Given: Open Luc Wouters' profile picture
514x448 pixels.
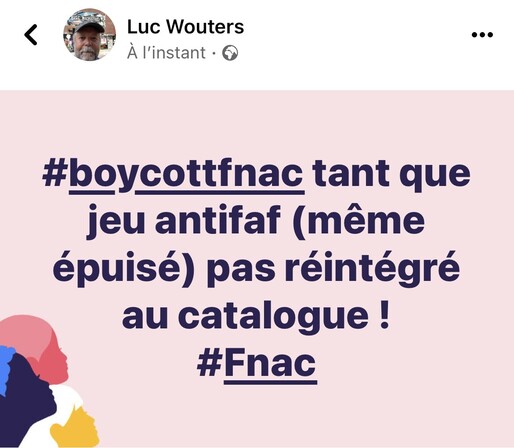Looking at the screenshot, I should tap(89, 35).
